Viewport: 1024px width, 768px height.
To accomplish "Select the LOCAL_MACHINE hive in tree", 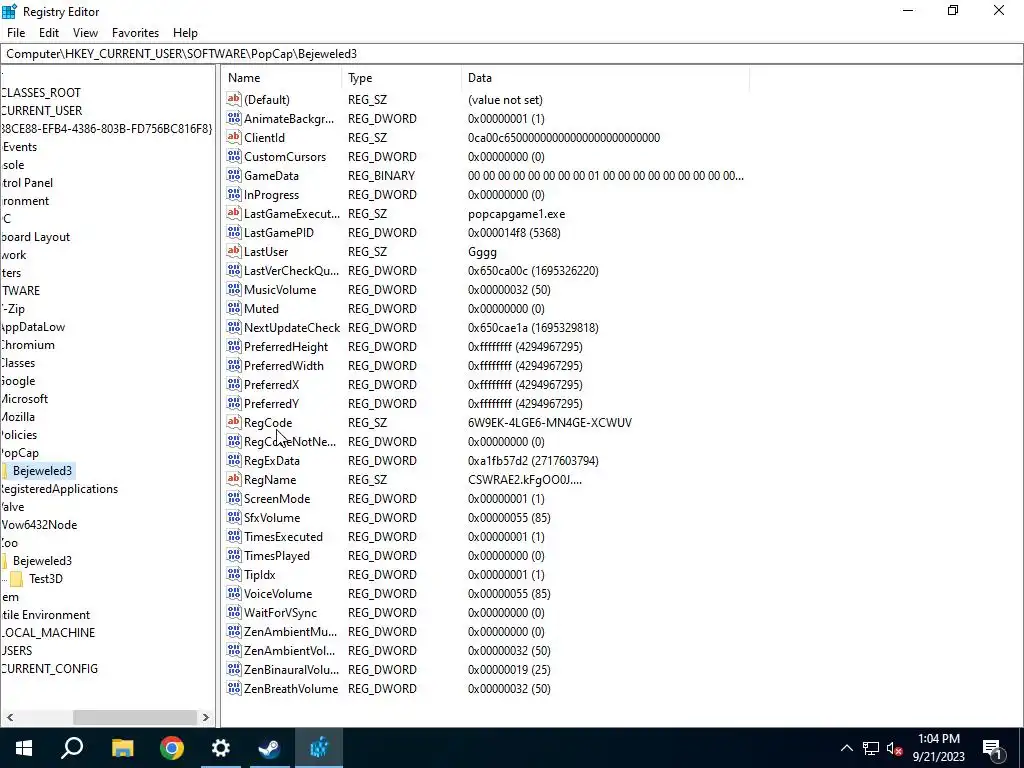I will (x=48, y=632).
